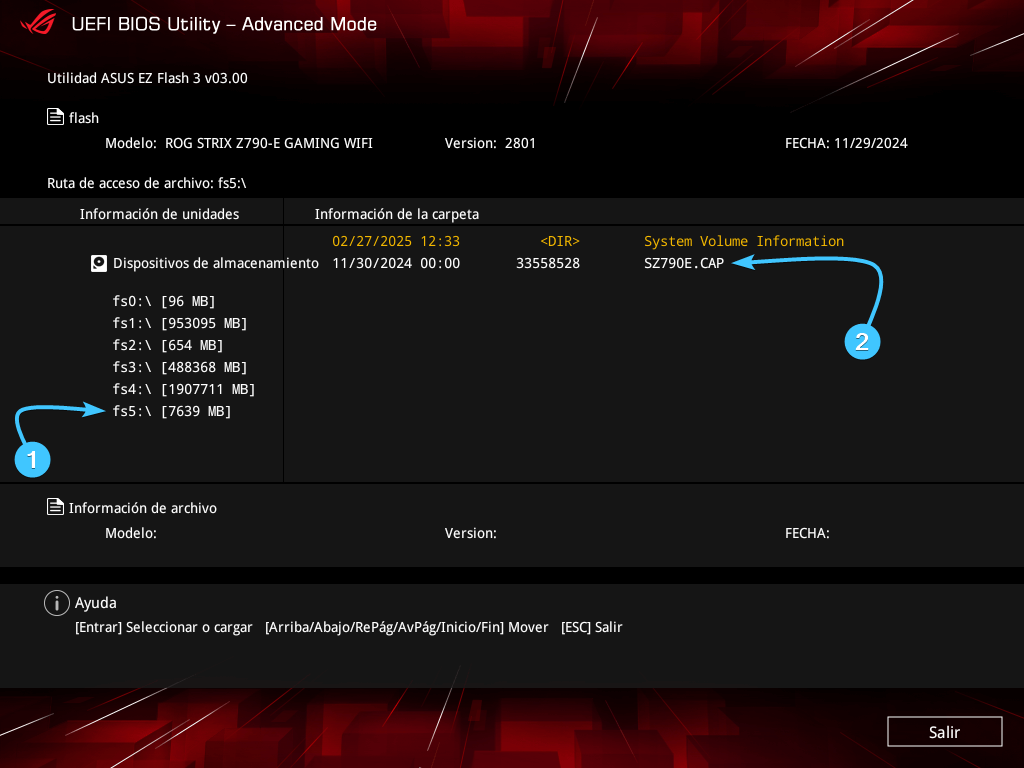The width and height of the screenshot is (1024, 768).
Task: Click the Utilidad ASUS EZ Flash 3 title
Action: 147,78
